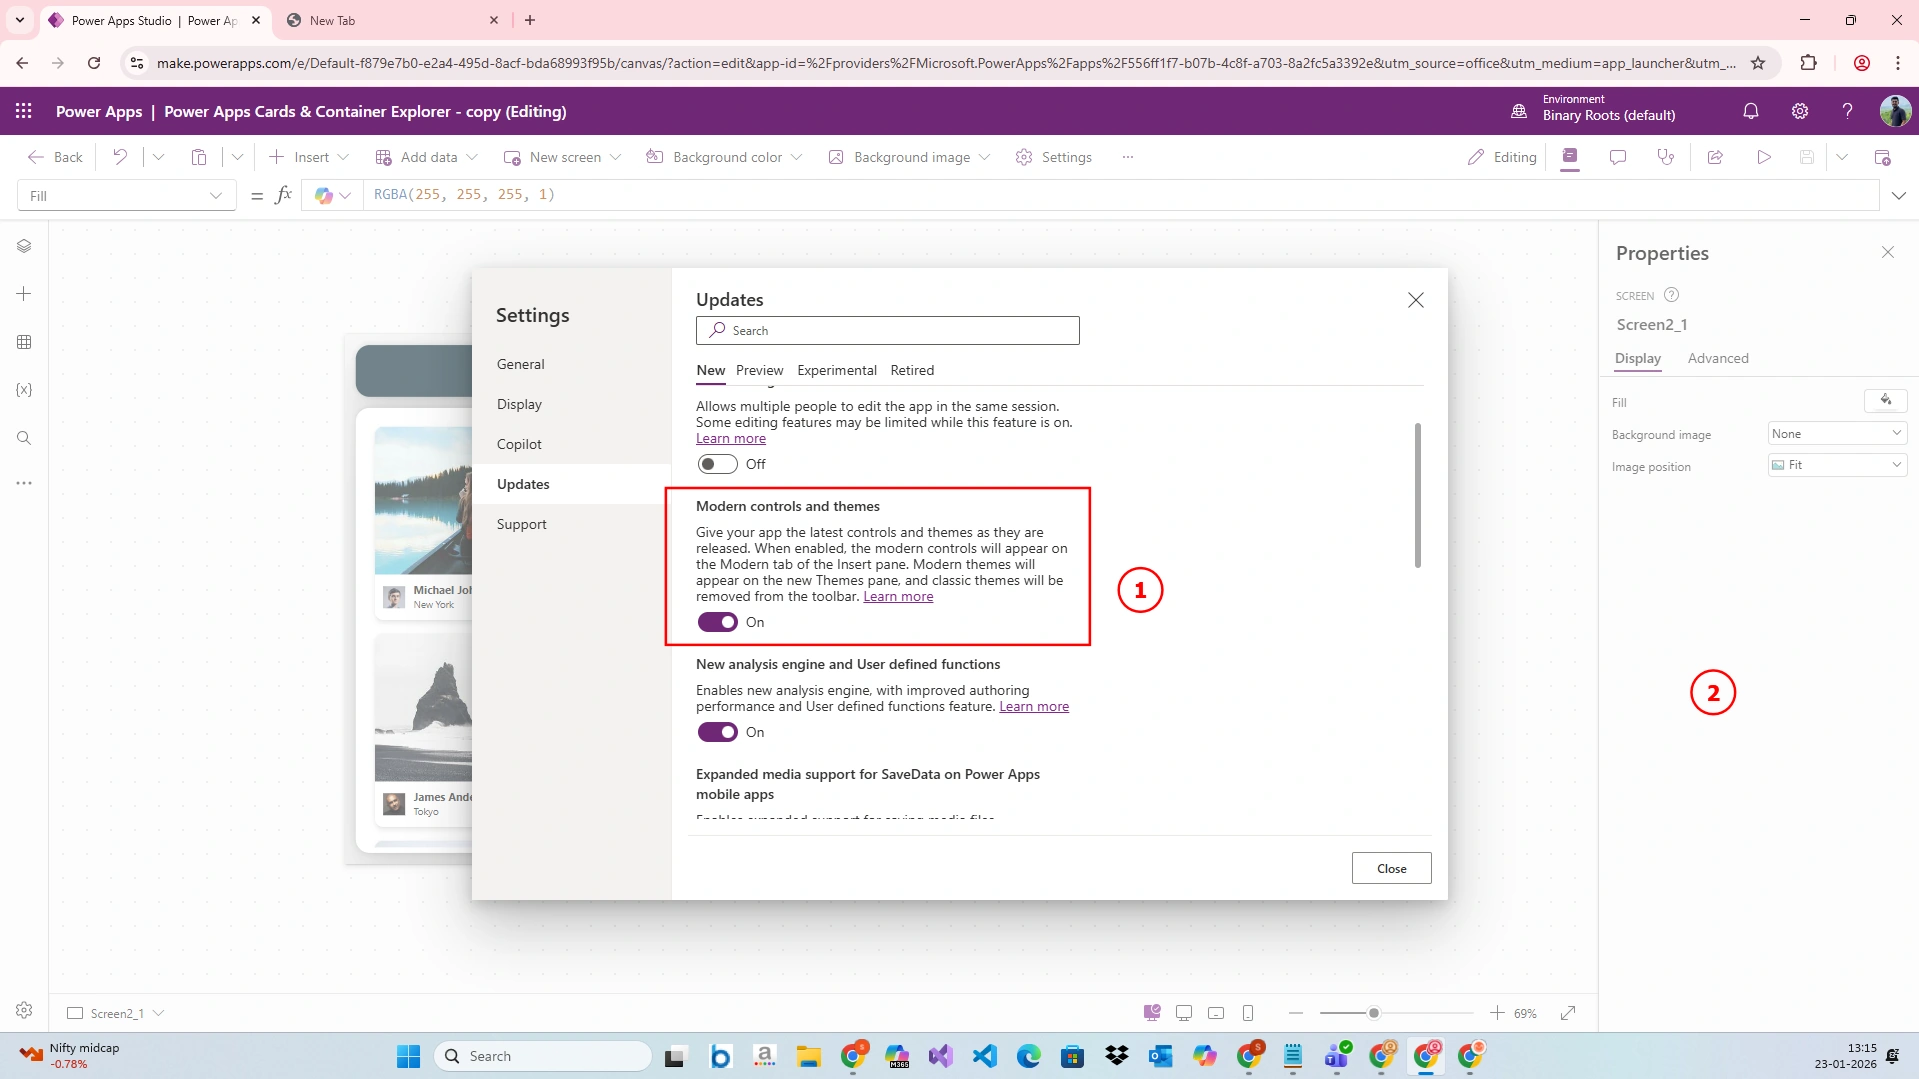
Task: Click Learn more under New analysis engine
Action: point(1034,707)
